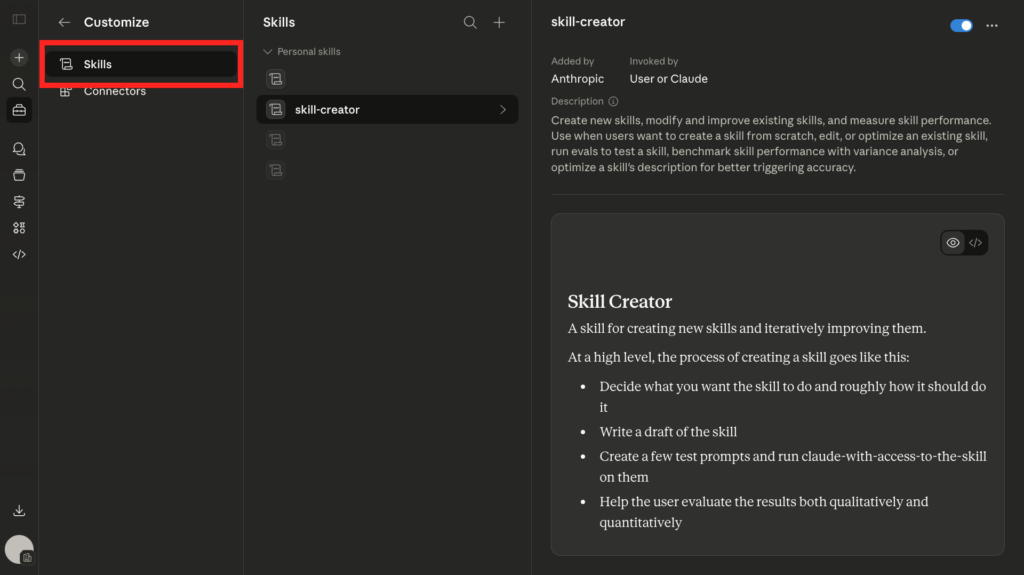The width and height of the screenshot is (1024, 575).
Task: Add a new skill with plus icon
Action: pos(499,22)
